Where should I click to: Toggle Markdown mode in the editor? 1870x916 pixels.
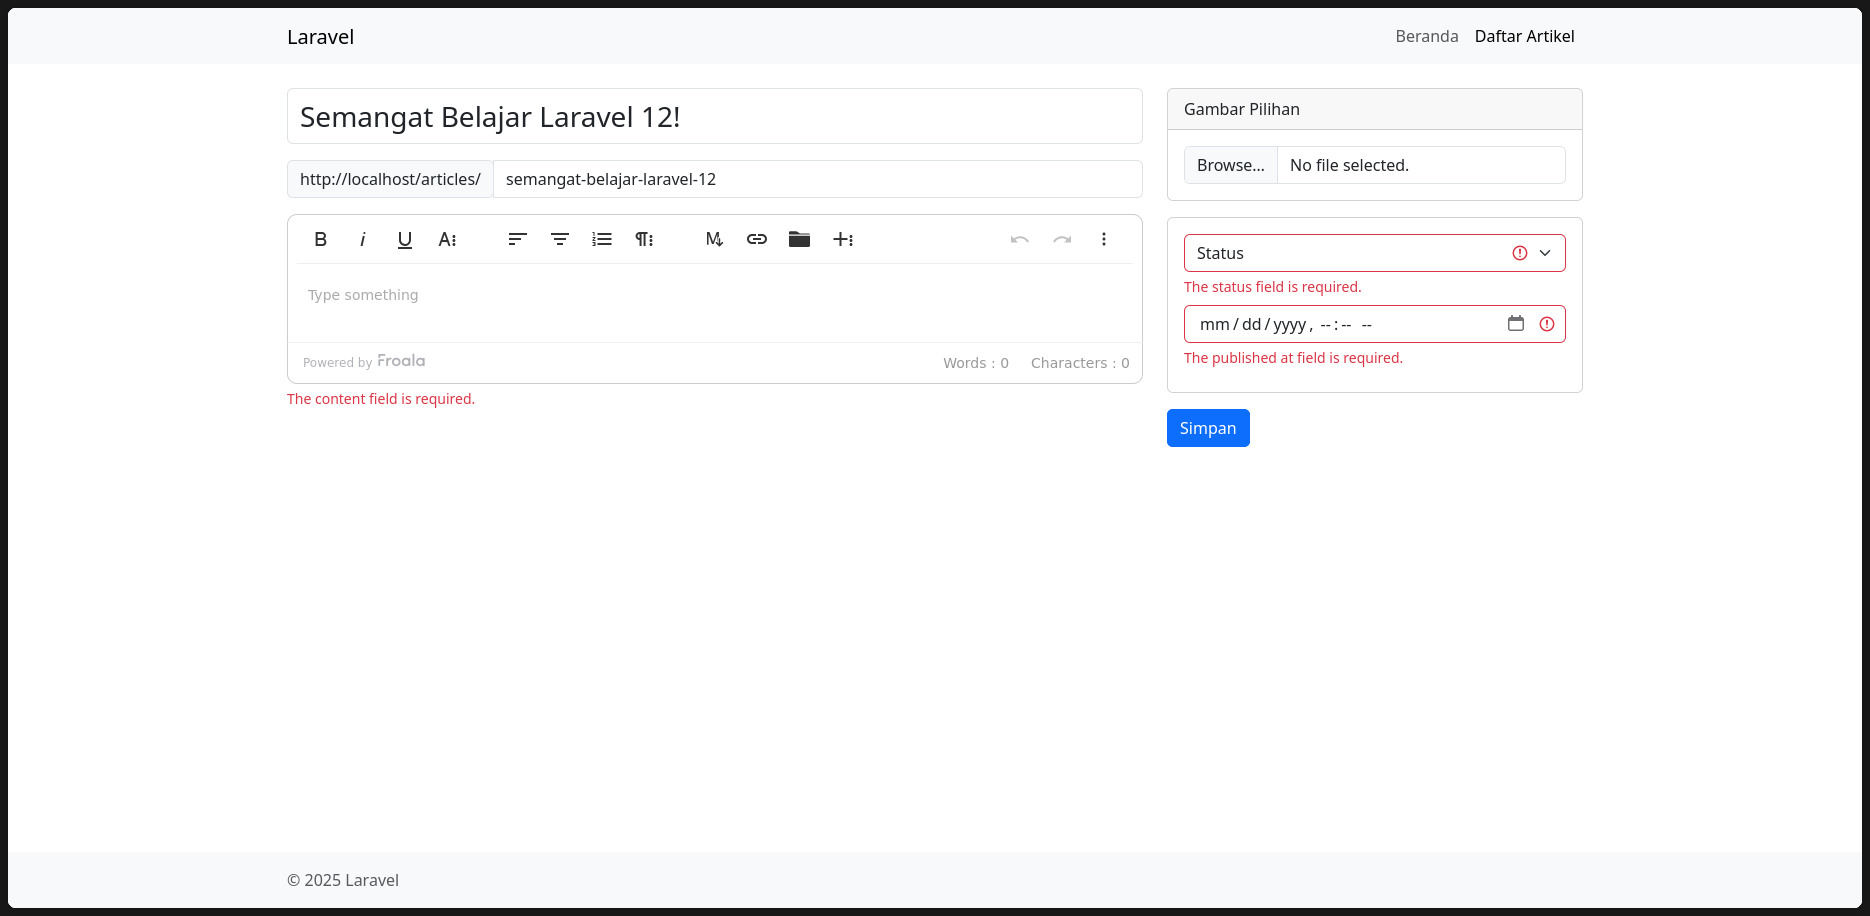coord(714,239)
